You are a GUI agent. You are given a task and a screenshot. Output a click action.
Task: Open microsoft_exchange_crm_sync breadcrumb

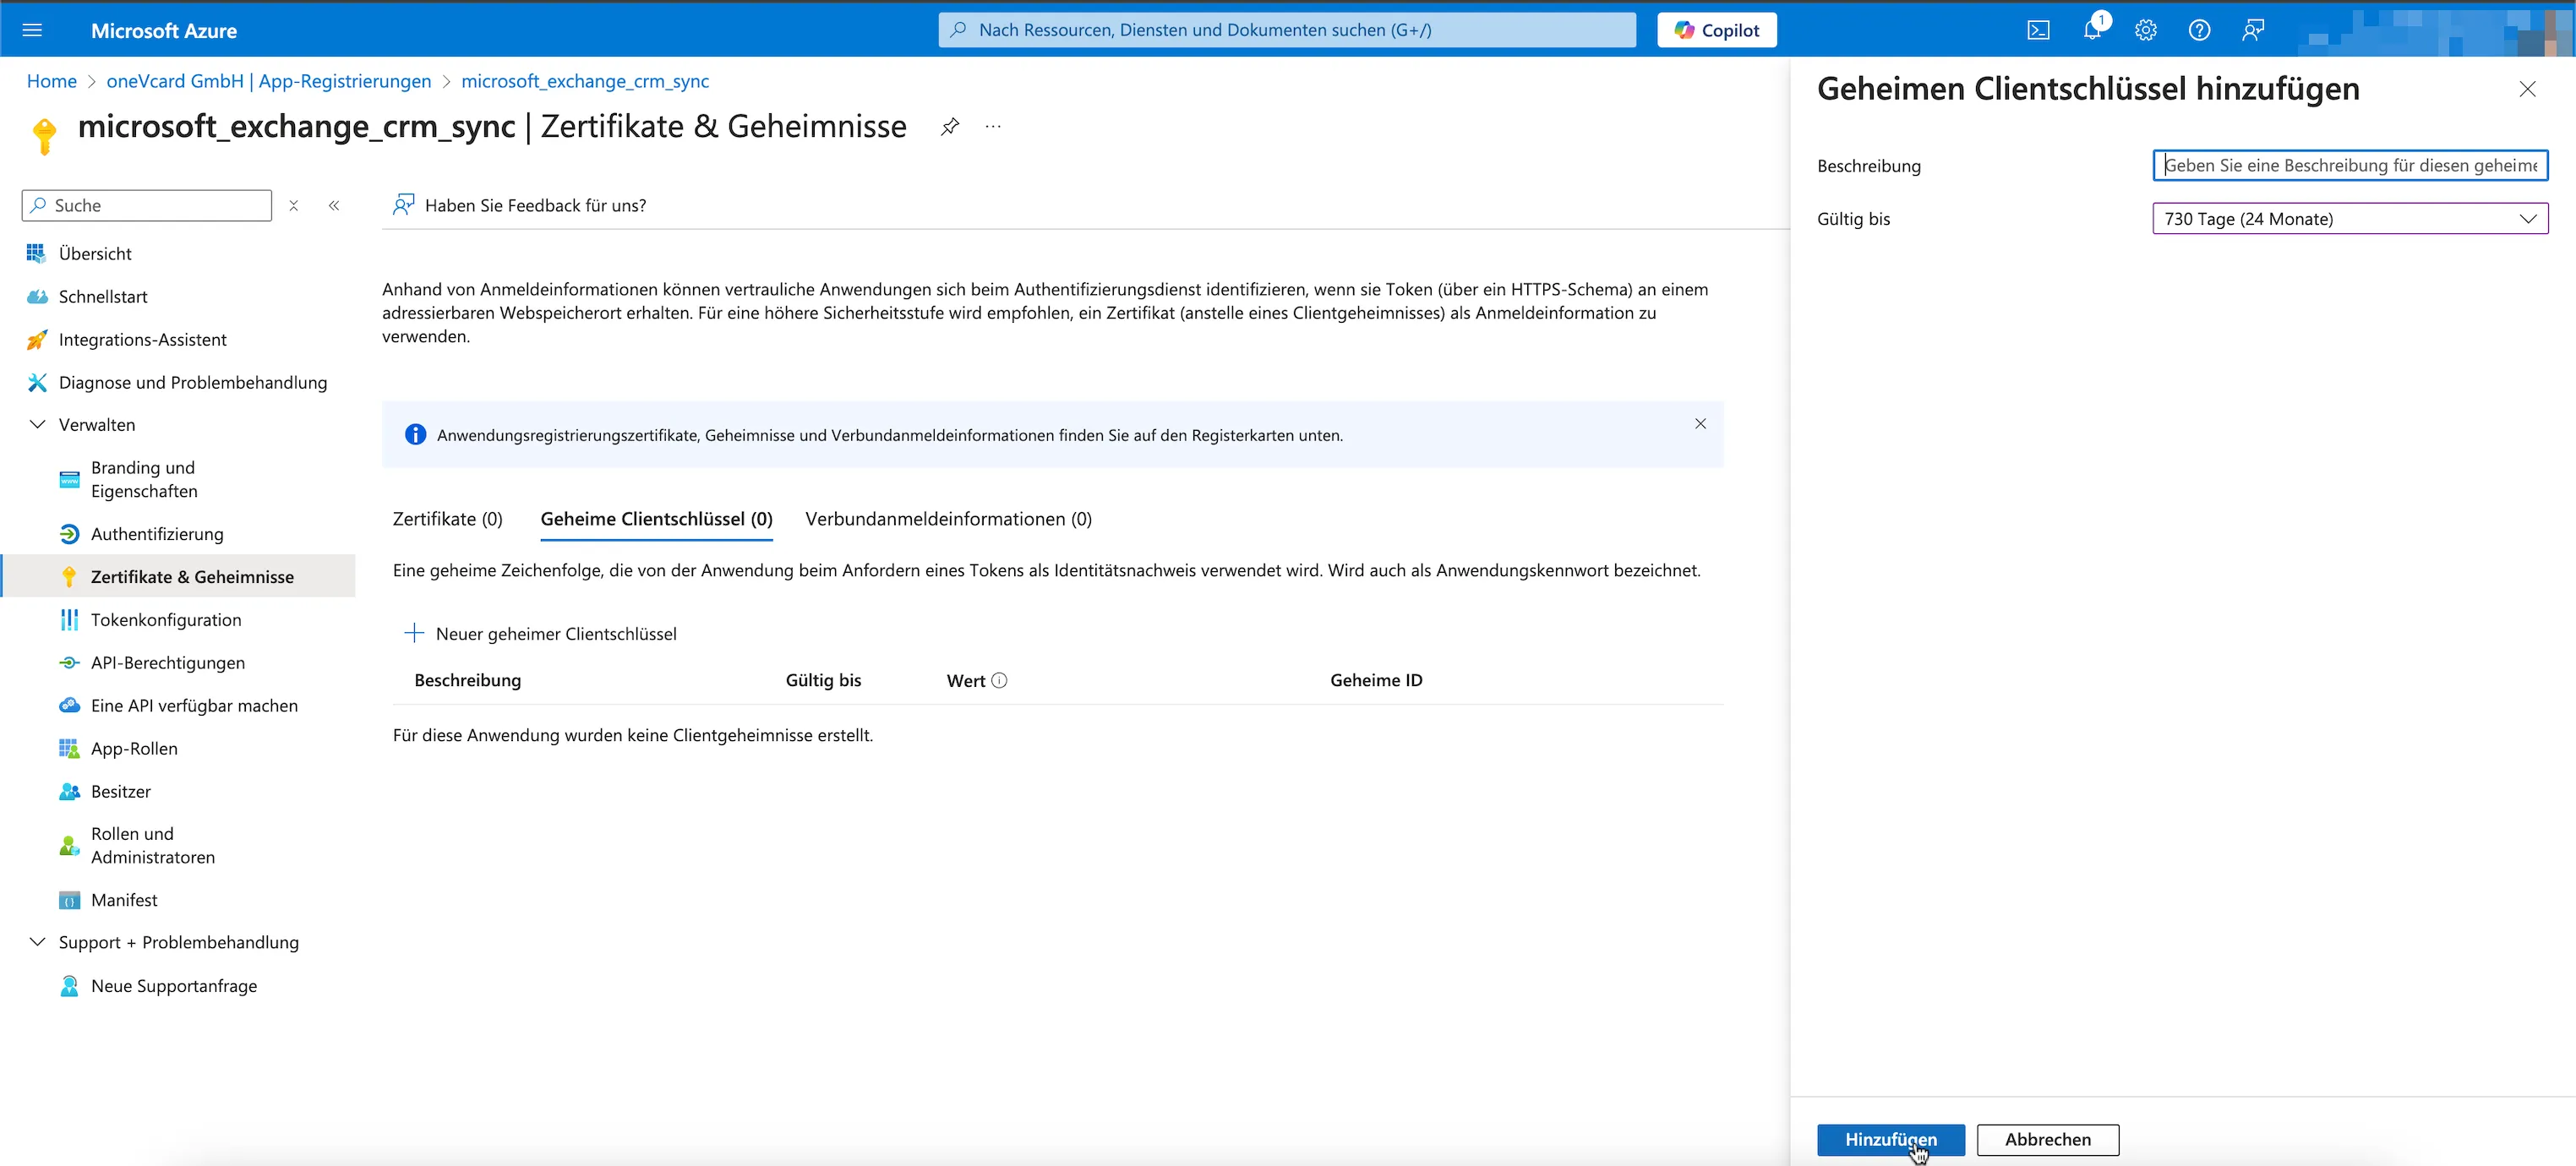[x=585, y=81]
